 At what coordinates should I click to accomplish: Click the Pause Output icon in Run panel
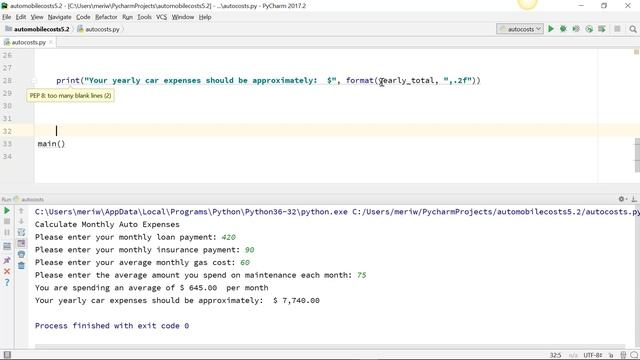pyautogui.click(x=7, y=232)
